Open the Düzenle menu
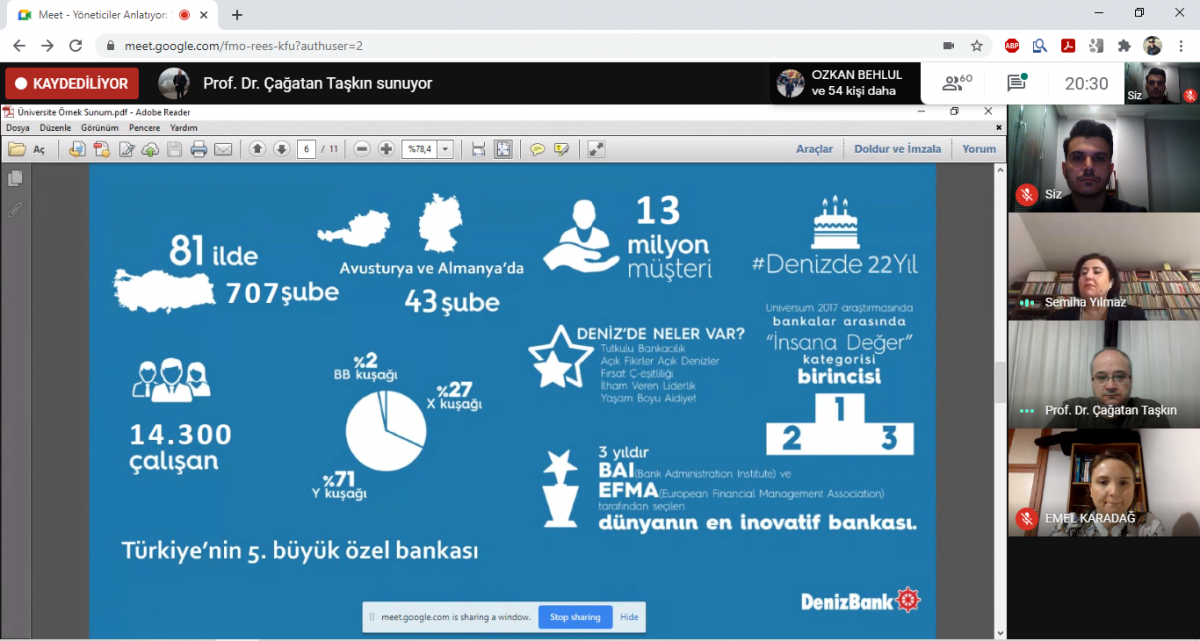This screenshot has width=1200, height=641. coord(56,128)
